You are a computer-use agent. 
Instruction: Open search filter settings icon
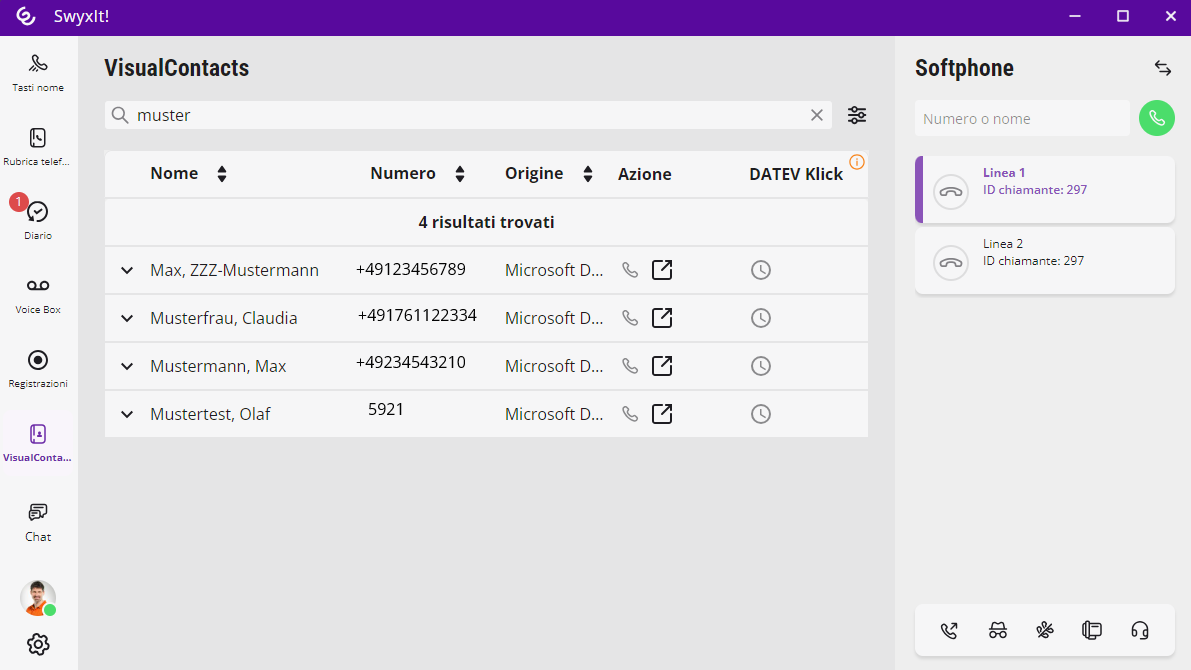click(857, 115)
